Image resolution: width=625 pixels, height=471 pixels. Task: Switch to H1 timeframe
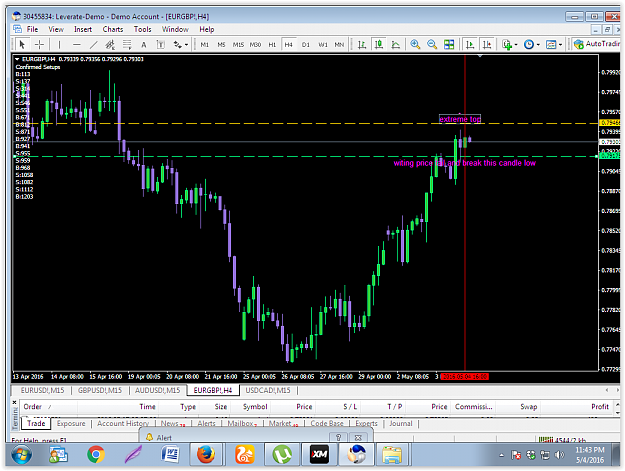(272, 45)
